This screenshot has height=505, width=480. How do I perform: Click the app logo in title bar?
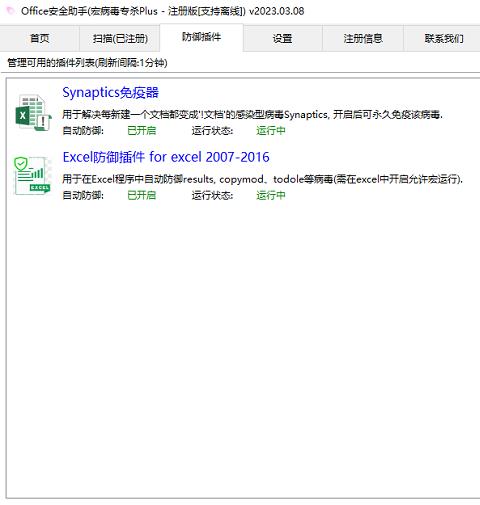11,11
